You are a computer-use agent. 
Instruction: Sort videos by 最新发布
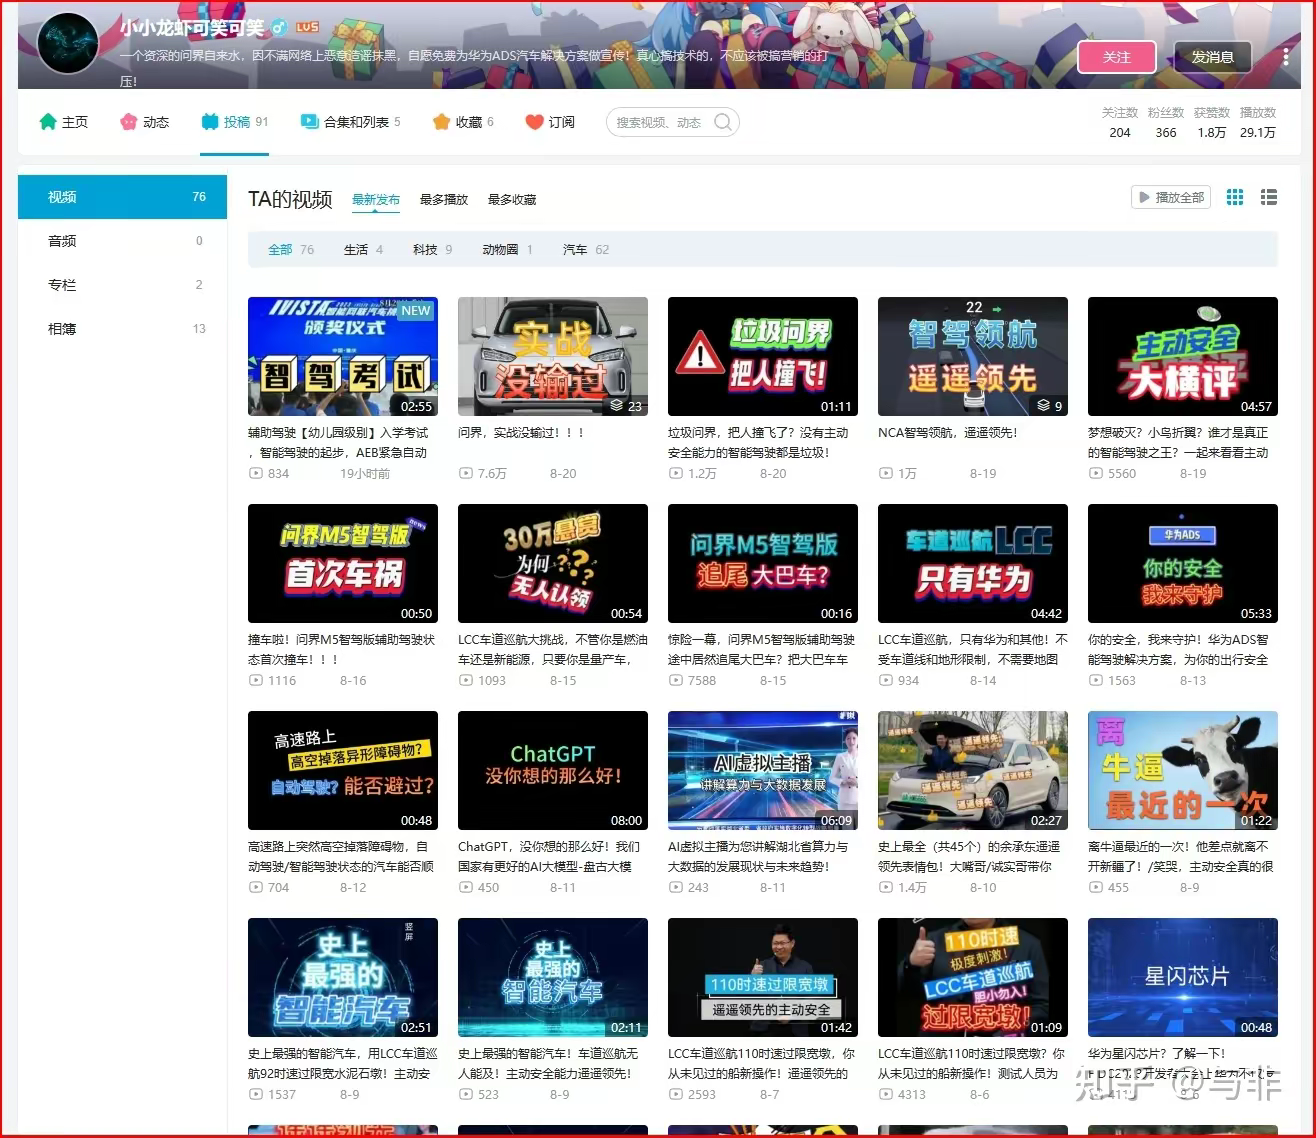tap(376, 200)
